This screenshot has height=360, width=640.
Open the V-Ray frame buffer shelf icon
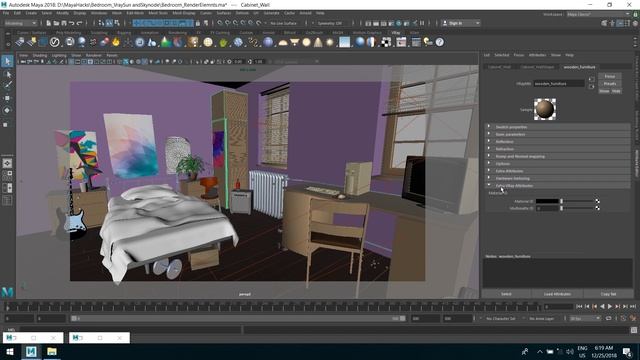[x=401, y=42]
